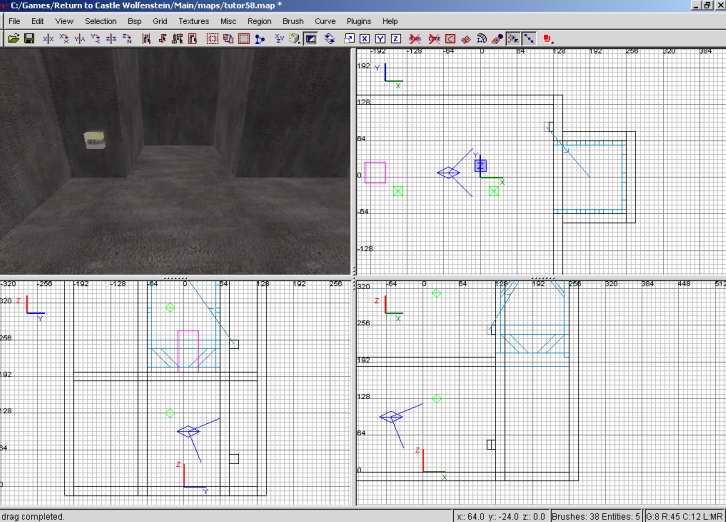Open the File menu
This screenshot has width=726, height=522.
click(x=14, y=20)
